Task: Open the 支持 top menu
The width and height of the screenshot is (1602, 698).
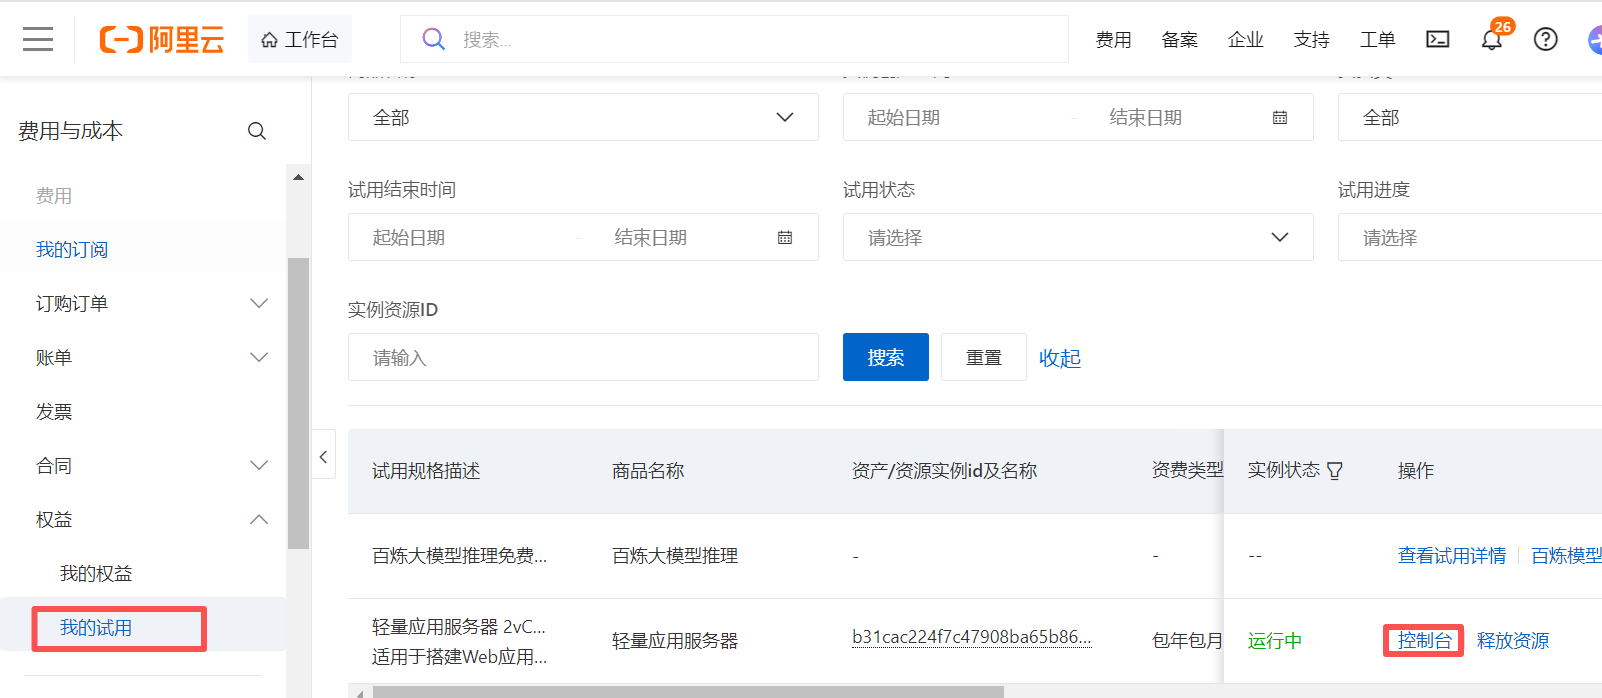Action: click(1311, 40)
